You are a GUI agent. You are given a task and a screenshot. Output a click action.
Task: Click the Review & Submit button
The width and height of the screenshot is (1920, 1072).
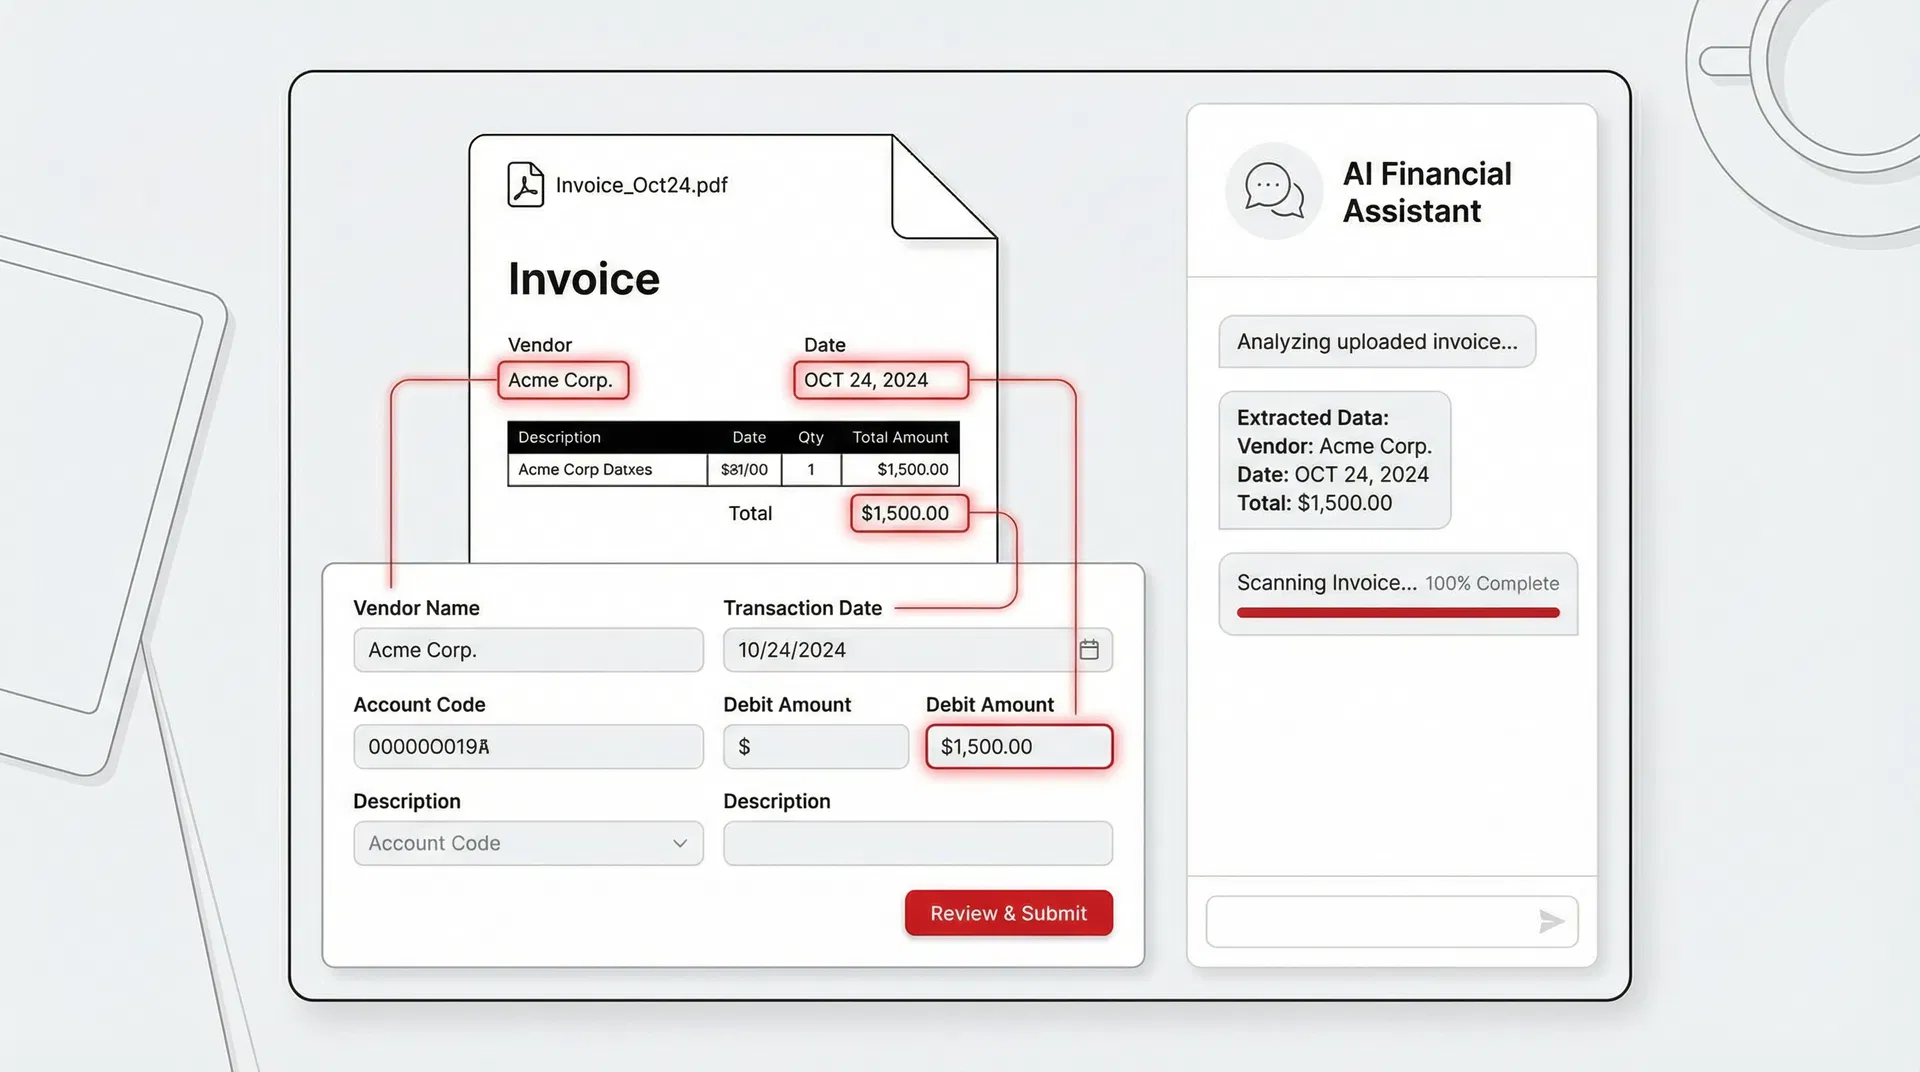(x=1007, y=912)
